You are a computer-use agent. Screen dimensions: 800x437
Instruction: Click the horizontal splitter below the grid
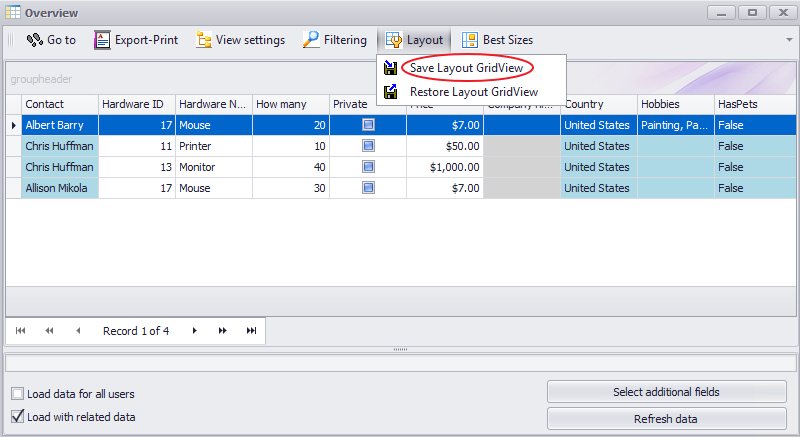point(400,349)
